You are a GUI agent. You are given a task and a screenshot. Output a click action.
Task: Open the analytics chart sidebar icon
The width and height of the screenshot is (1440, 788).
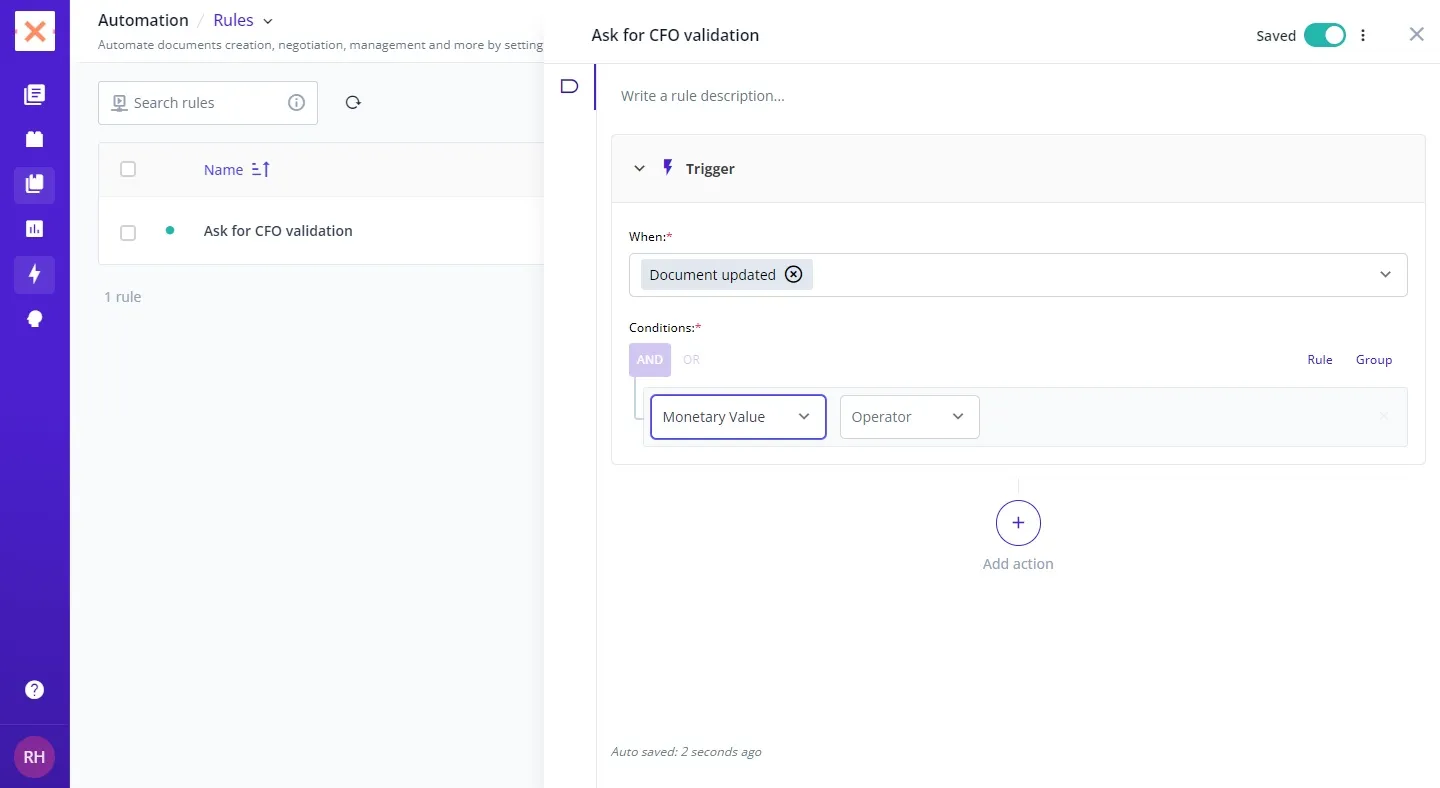[x=34, y=229]
